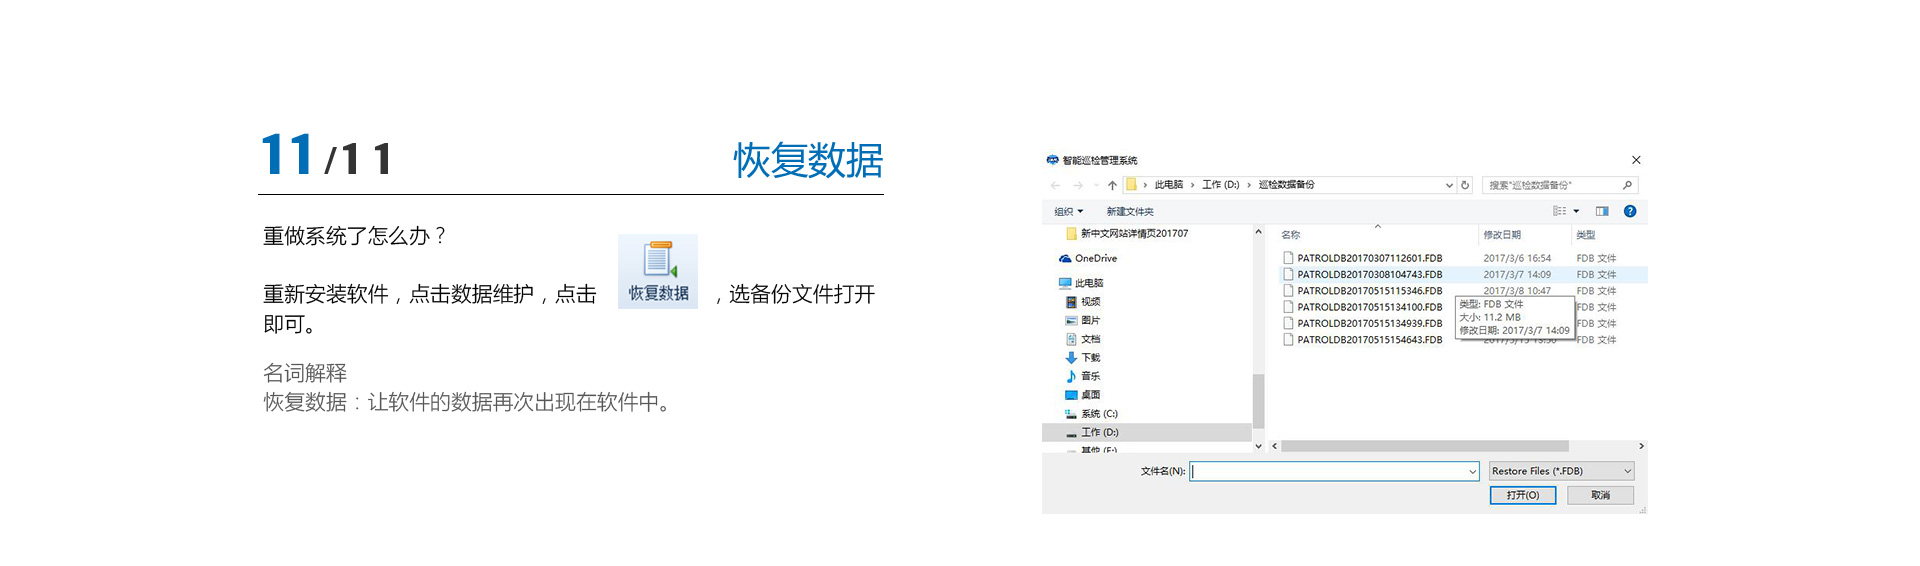Open OneDrive in the navigation pane
1920x566 pixels.
[x=1095, y=258]
